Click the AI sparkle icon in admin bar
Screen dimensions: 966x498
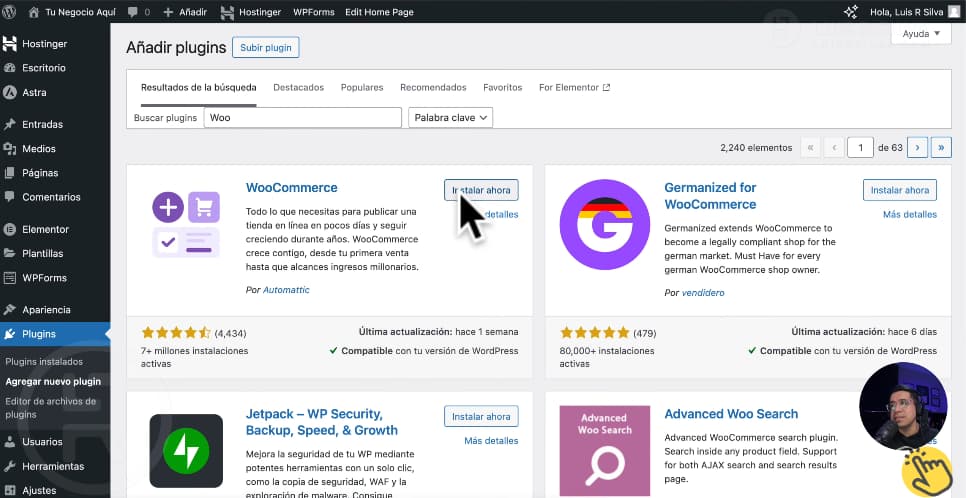(851, 12)
